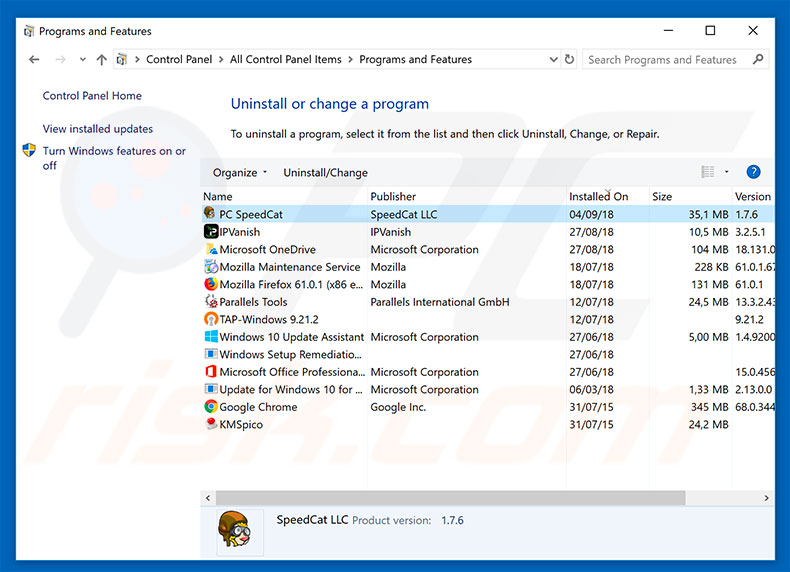Click Programs and Features breadcrumb
790x572 pixels.
415,59
